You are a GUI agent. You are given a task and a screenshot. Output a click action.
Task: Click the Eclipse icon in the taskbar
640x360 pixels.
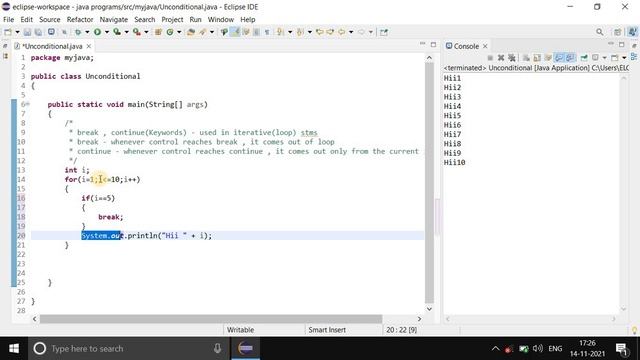(245, 348)
